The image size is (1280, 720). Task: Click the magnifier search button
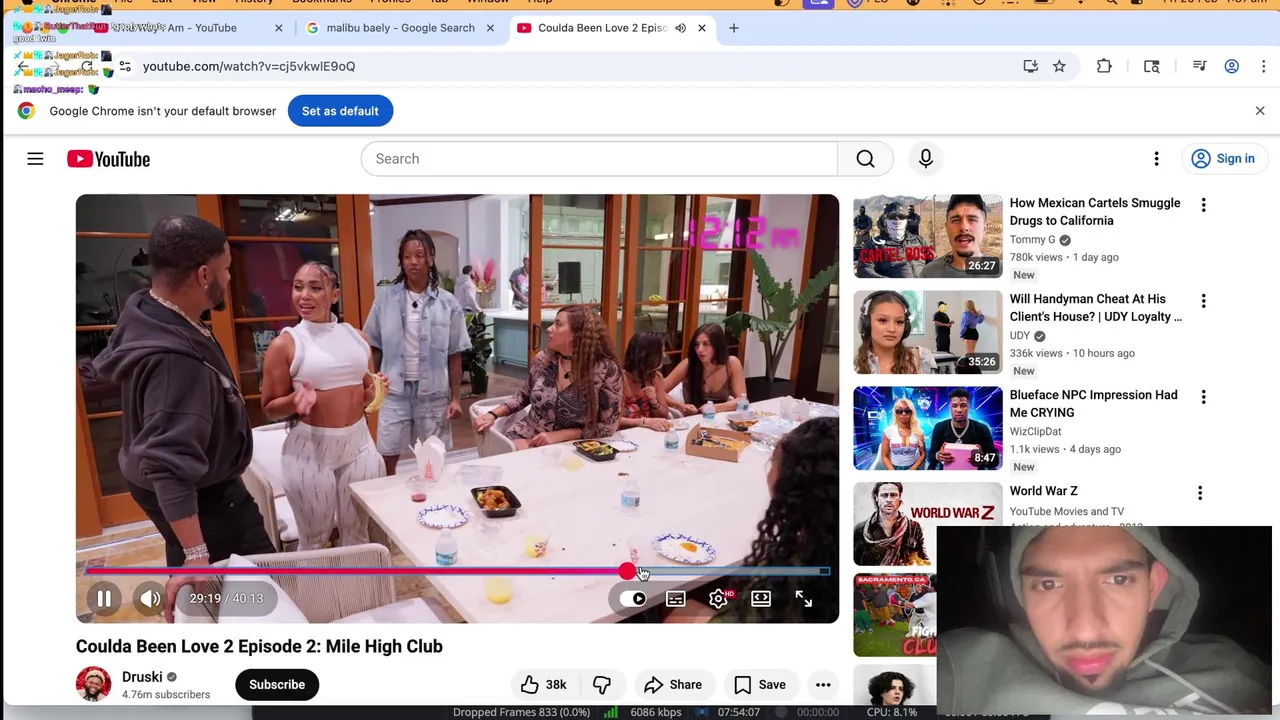866,159
